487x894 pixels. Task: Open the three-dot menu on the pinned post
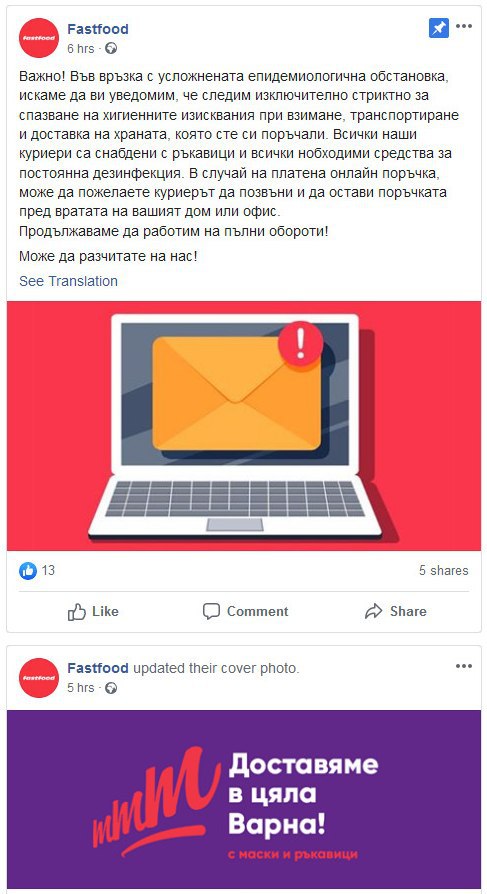[464, 27]
